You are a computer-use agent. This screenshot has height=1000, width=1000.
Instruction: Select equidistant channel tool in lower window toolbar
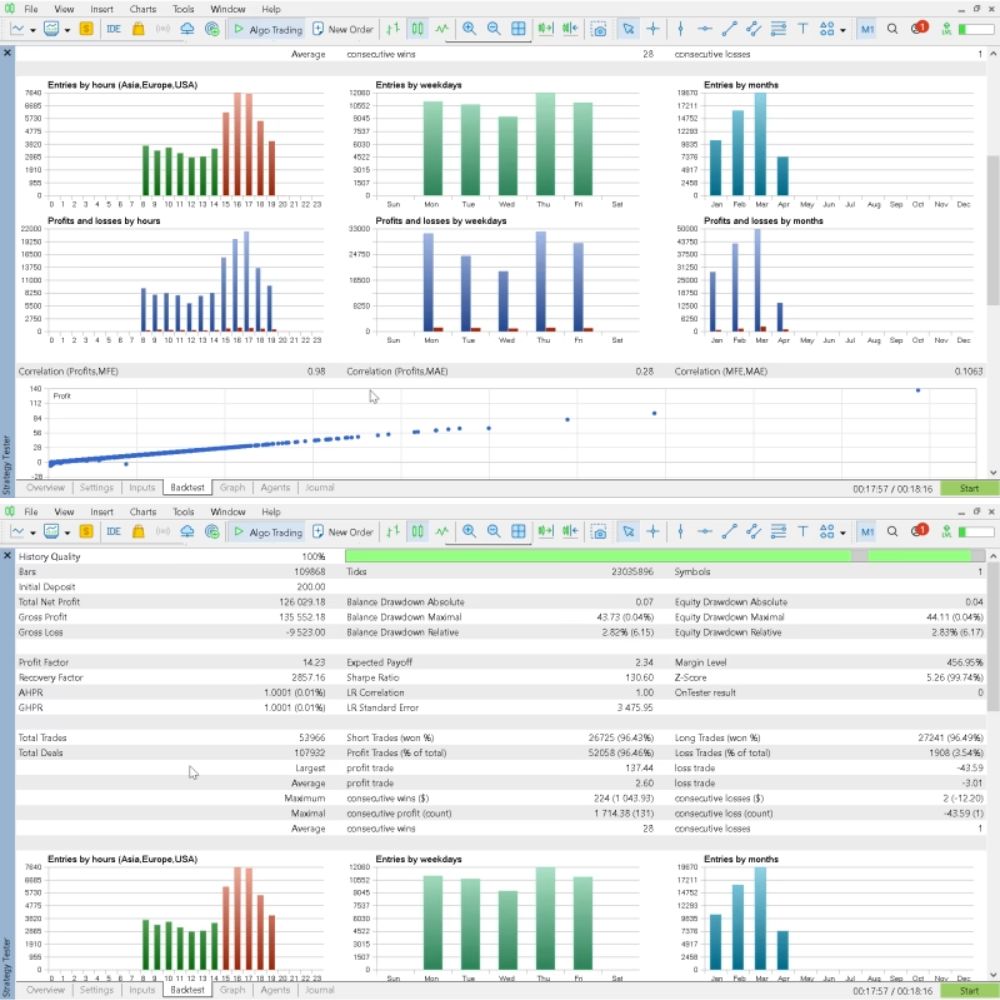pos(753,531)
